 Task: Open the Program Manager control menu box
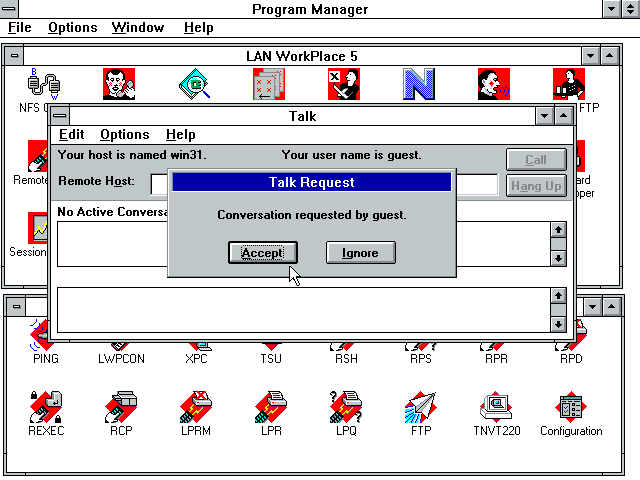click(x=9, y=9)
